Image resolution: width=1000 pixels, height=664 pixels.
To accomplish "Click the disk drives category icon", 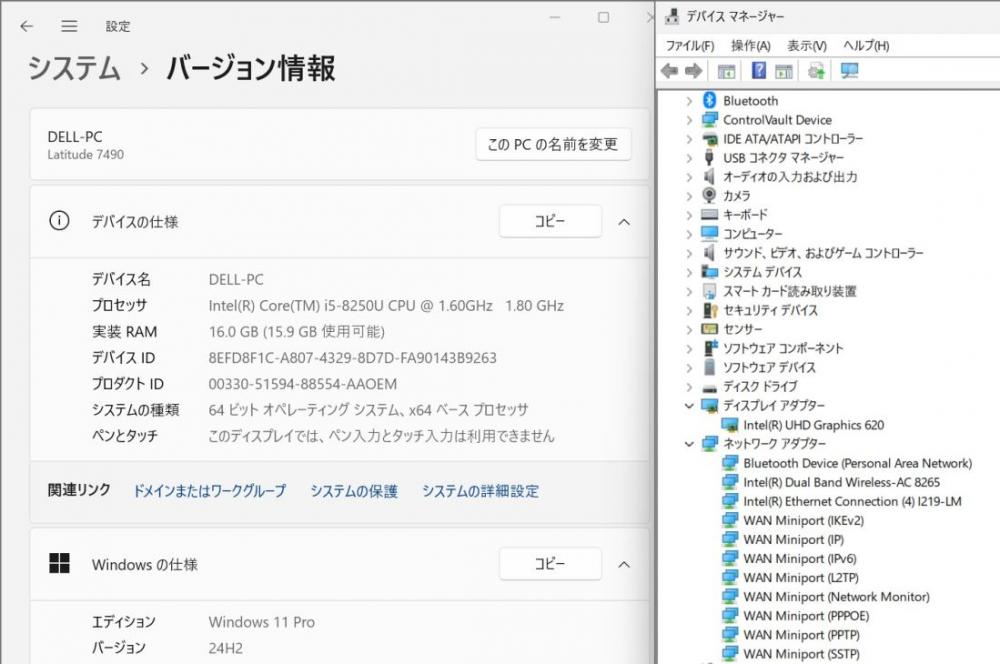I will pyautogui.click(x=709, y=387).
